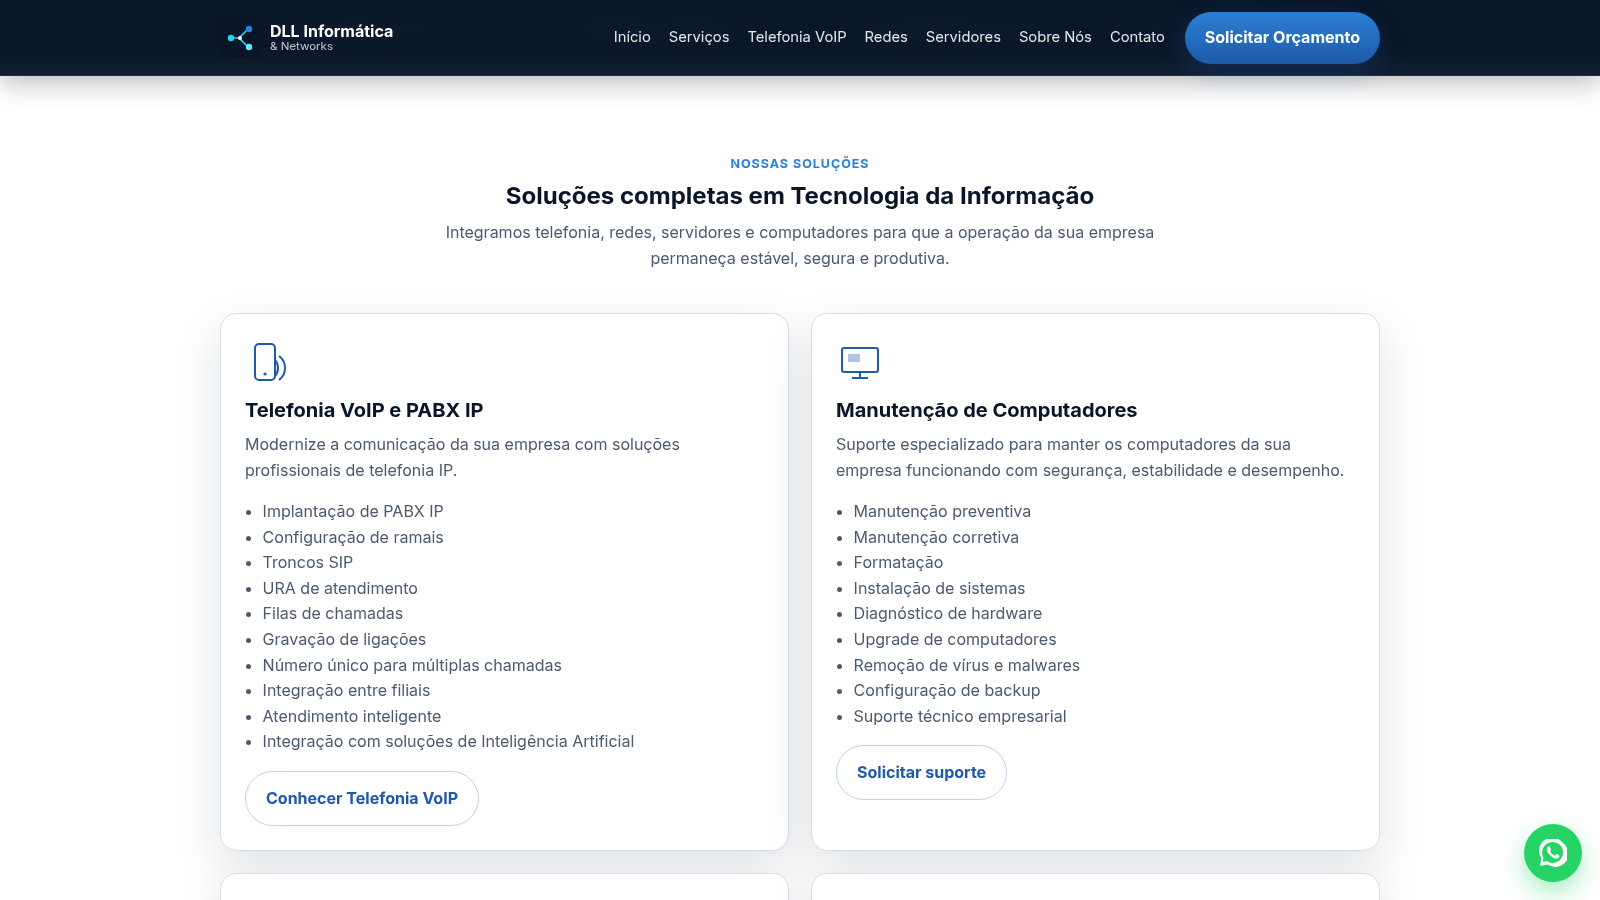Click the Manutenção corretiva item

click(936, 537)
